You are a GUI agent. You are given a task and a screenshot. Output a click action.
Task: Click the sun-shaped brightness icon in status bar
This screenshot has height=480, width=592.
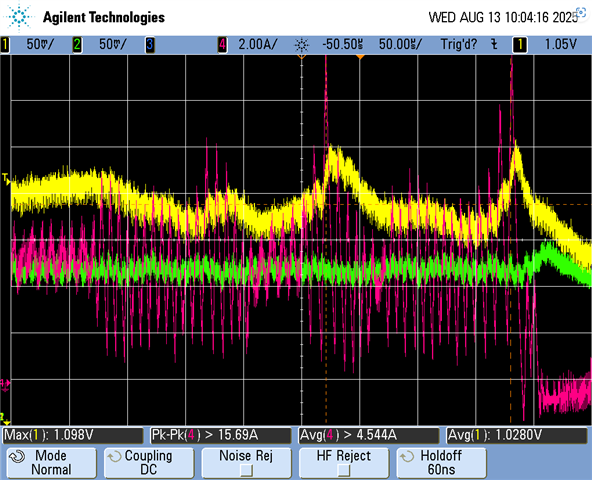point(301,45)
